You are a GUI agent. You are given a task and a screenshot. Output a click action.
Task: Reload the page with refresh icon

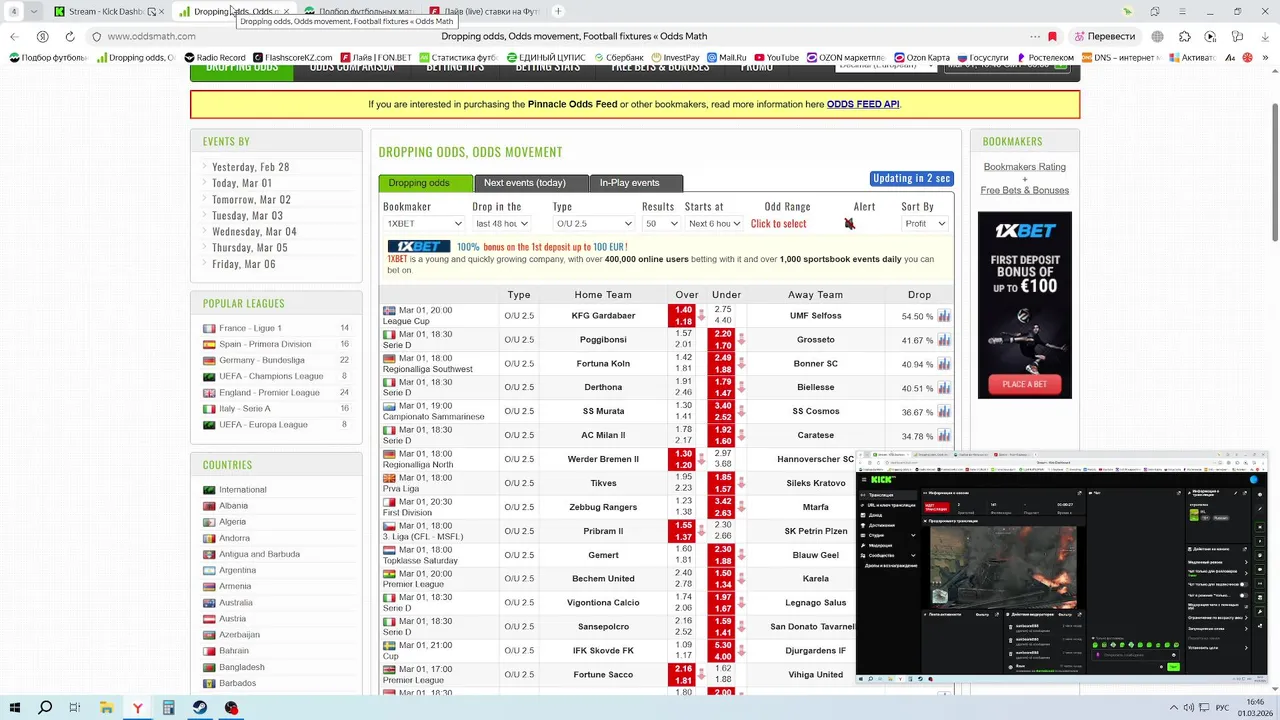[x=70, y=36]
